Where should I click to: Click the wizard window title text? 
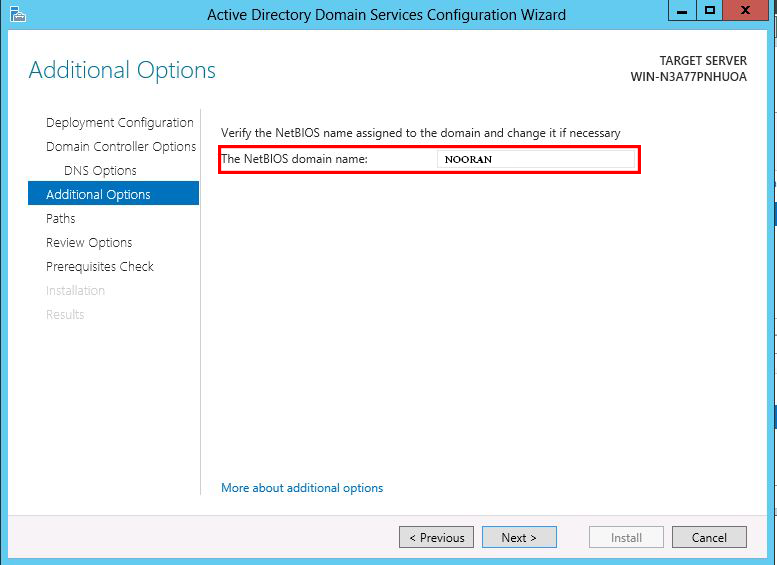click(387, 15)
